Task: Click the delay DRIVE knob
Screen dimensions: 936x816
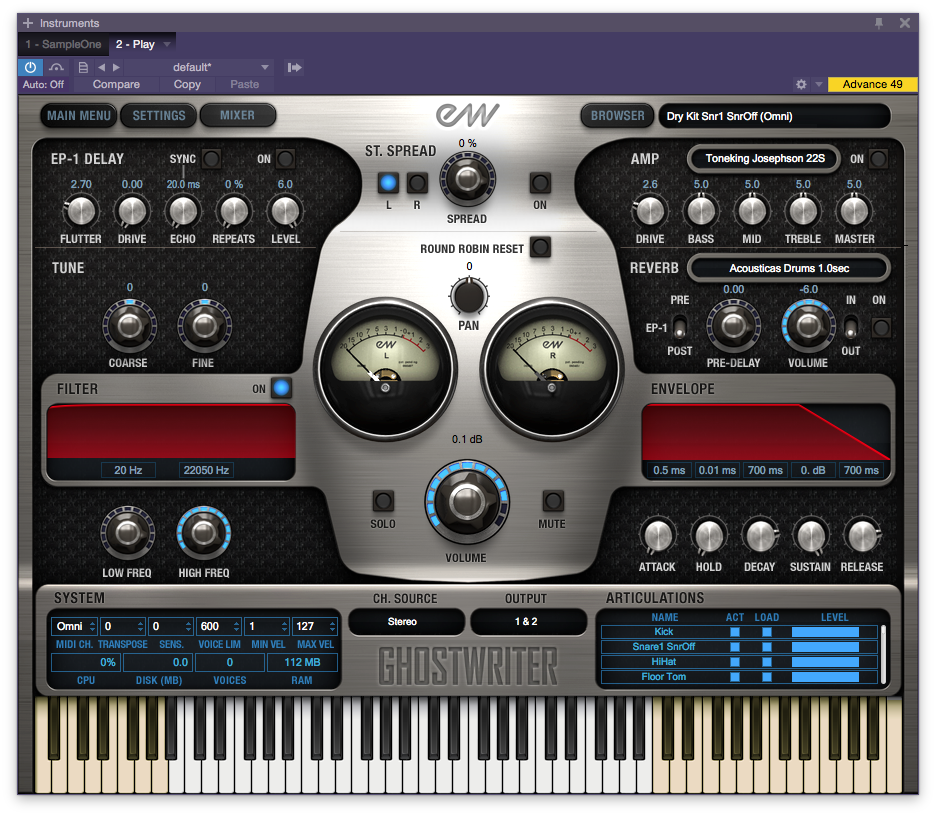Action: click(x=132, y=211)
